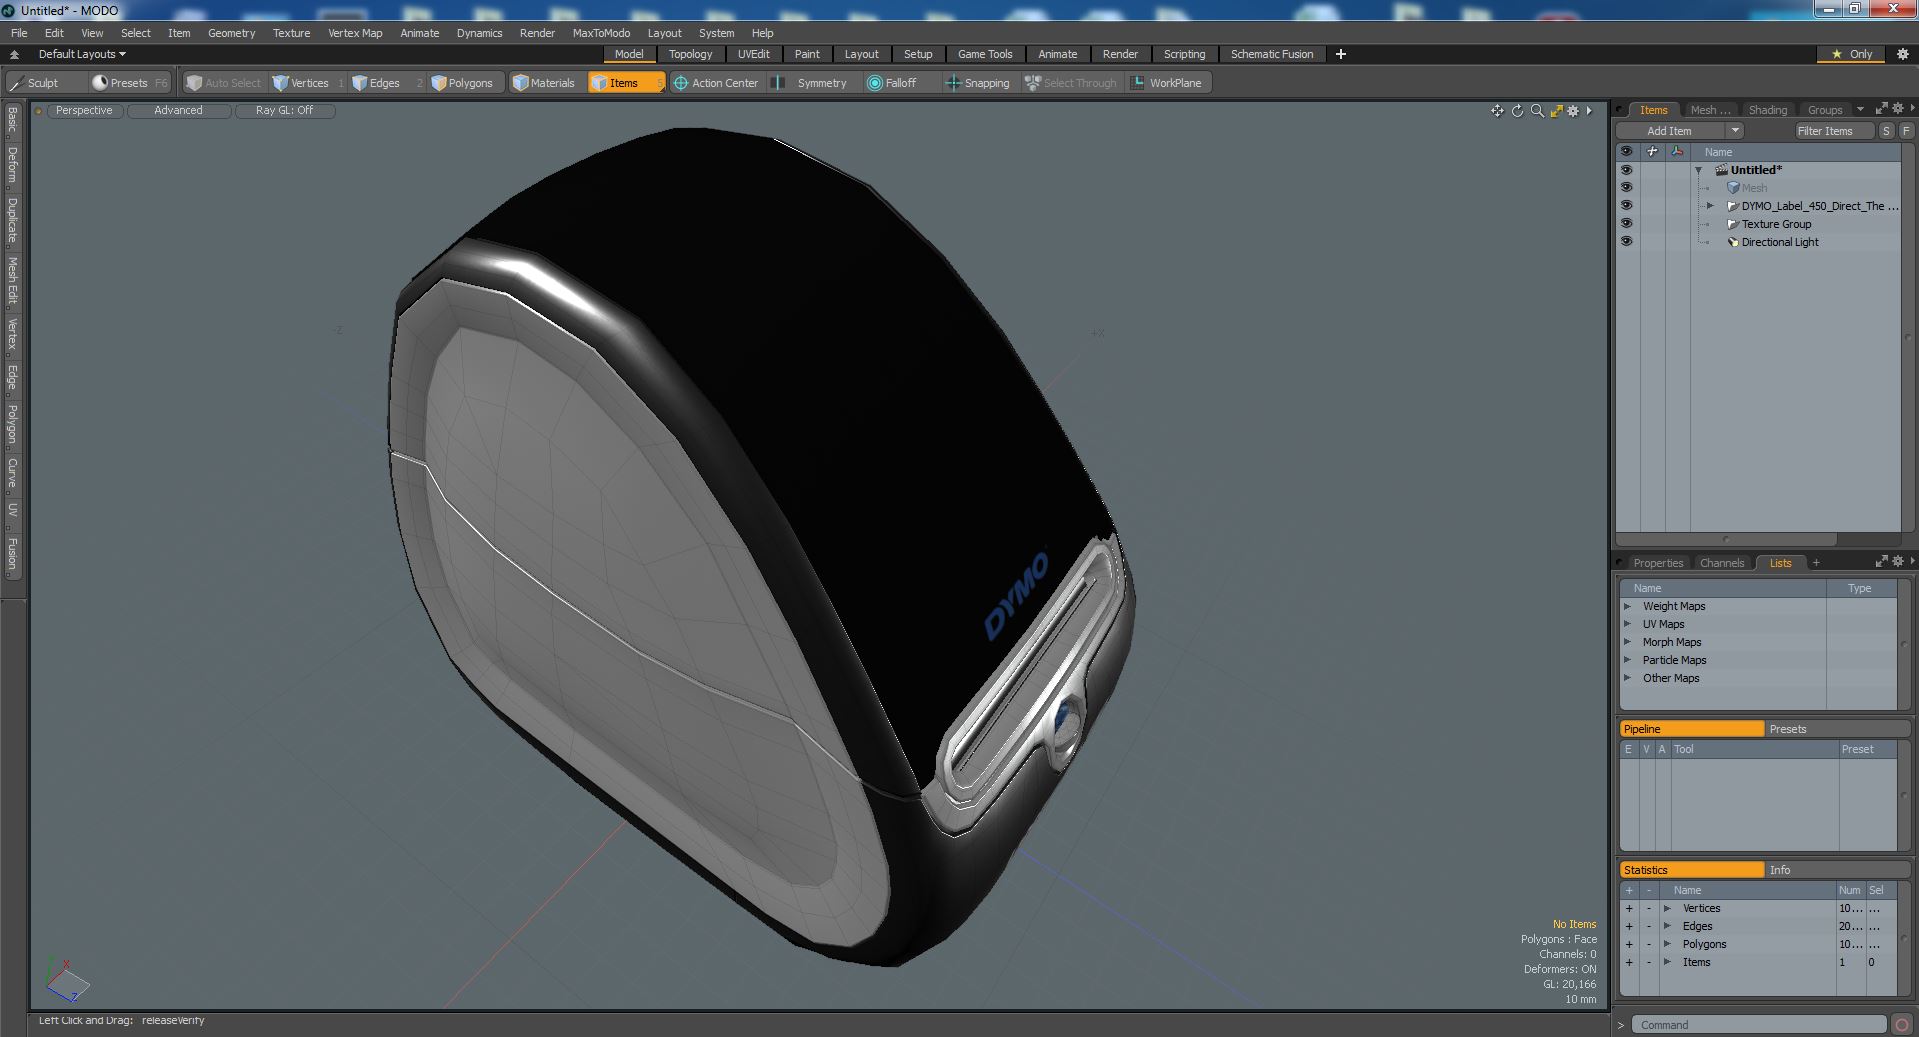1919x1037 pixels.
Task: Expand the Items panel to full size
Action: 1881,109
